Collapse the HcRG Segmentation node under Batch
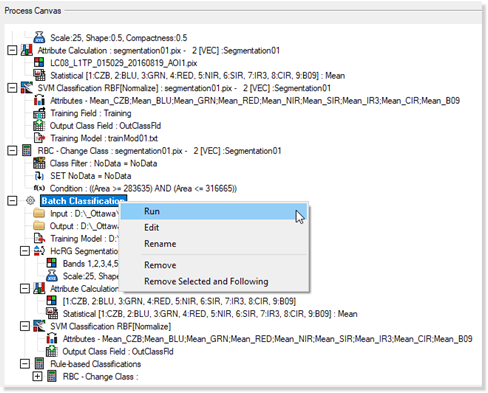488x393 pixels. pos(25,251)
